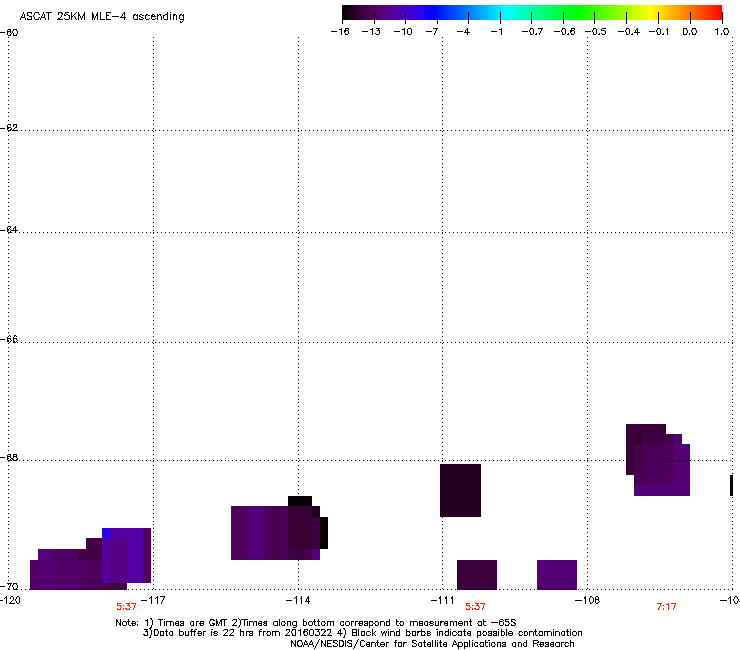
Task: Click the '-117' longitude axis label
Action: click(154, 600)
